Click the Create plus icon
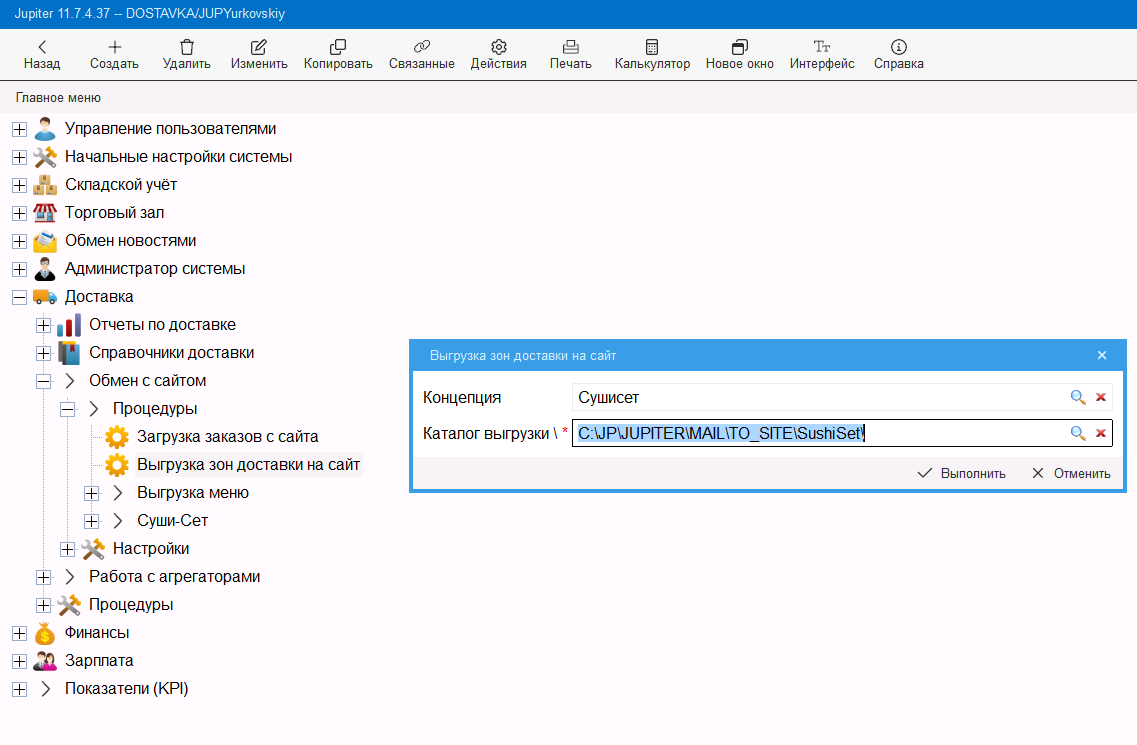The image size is (1137, 745). [114, 47]
